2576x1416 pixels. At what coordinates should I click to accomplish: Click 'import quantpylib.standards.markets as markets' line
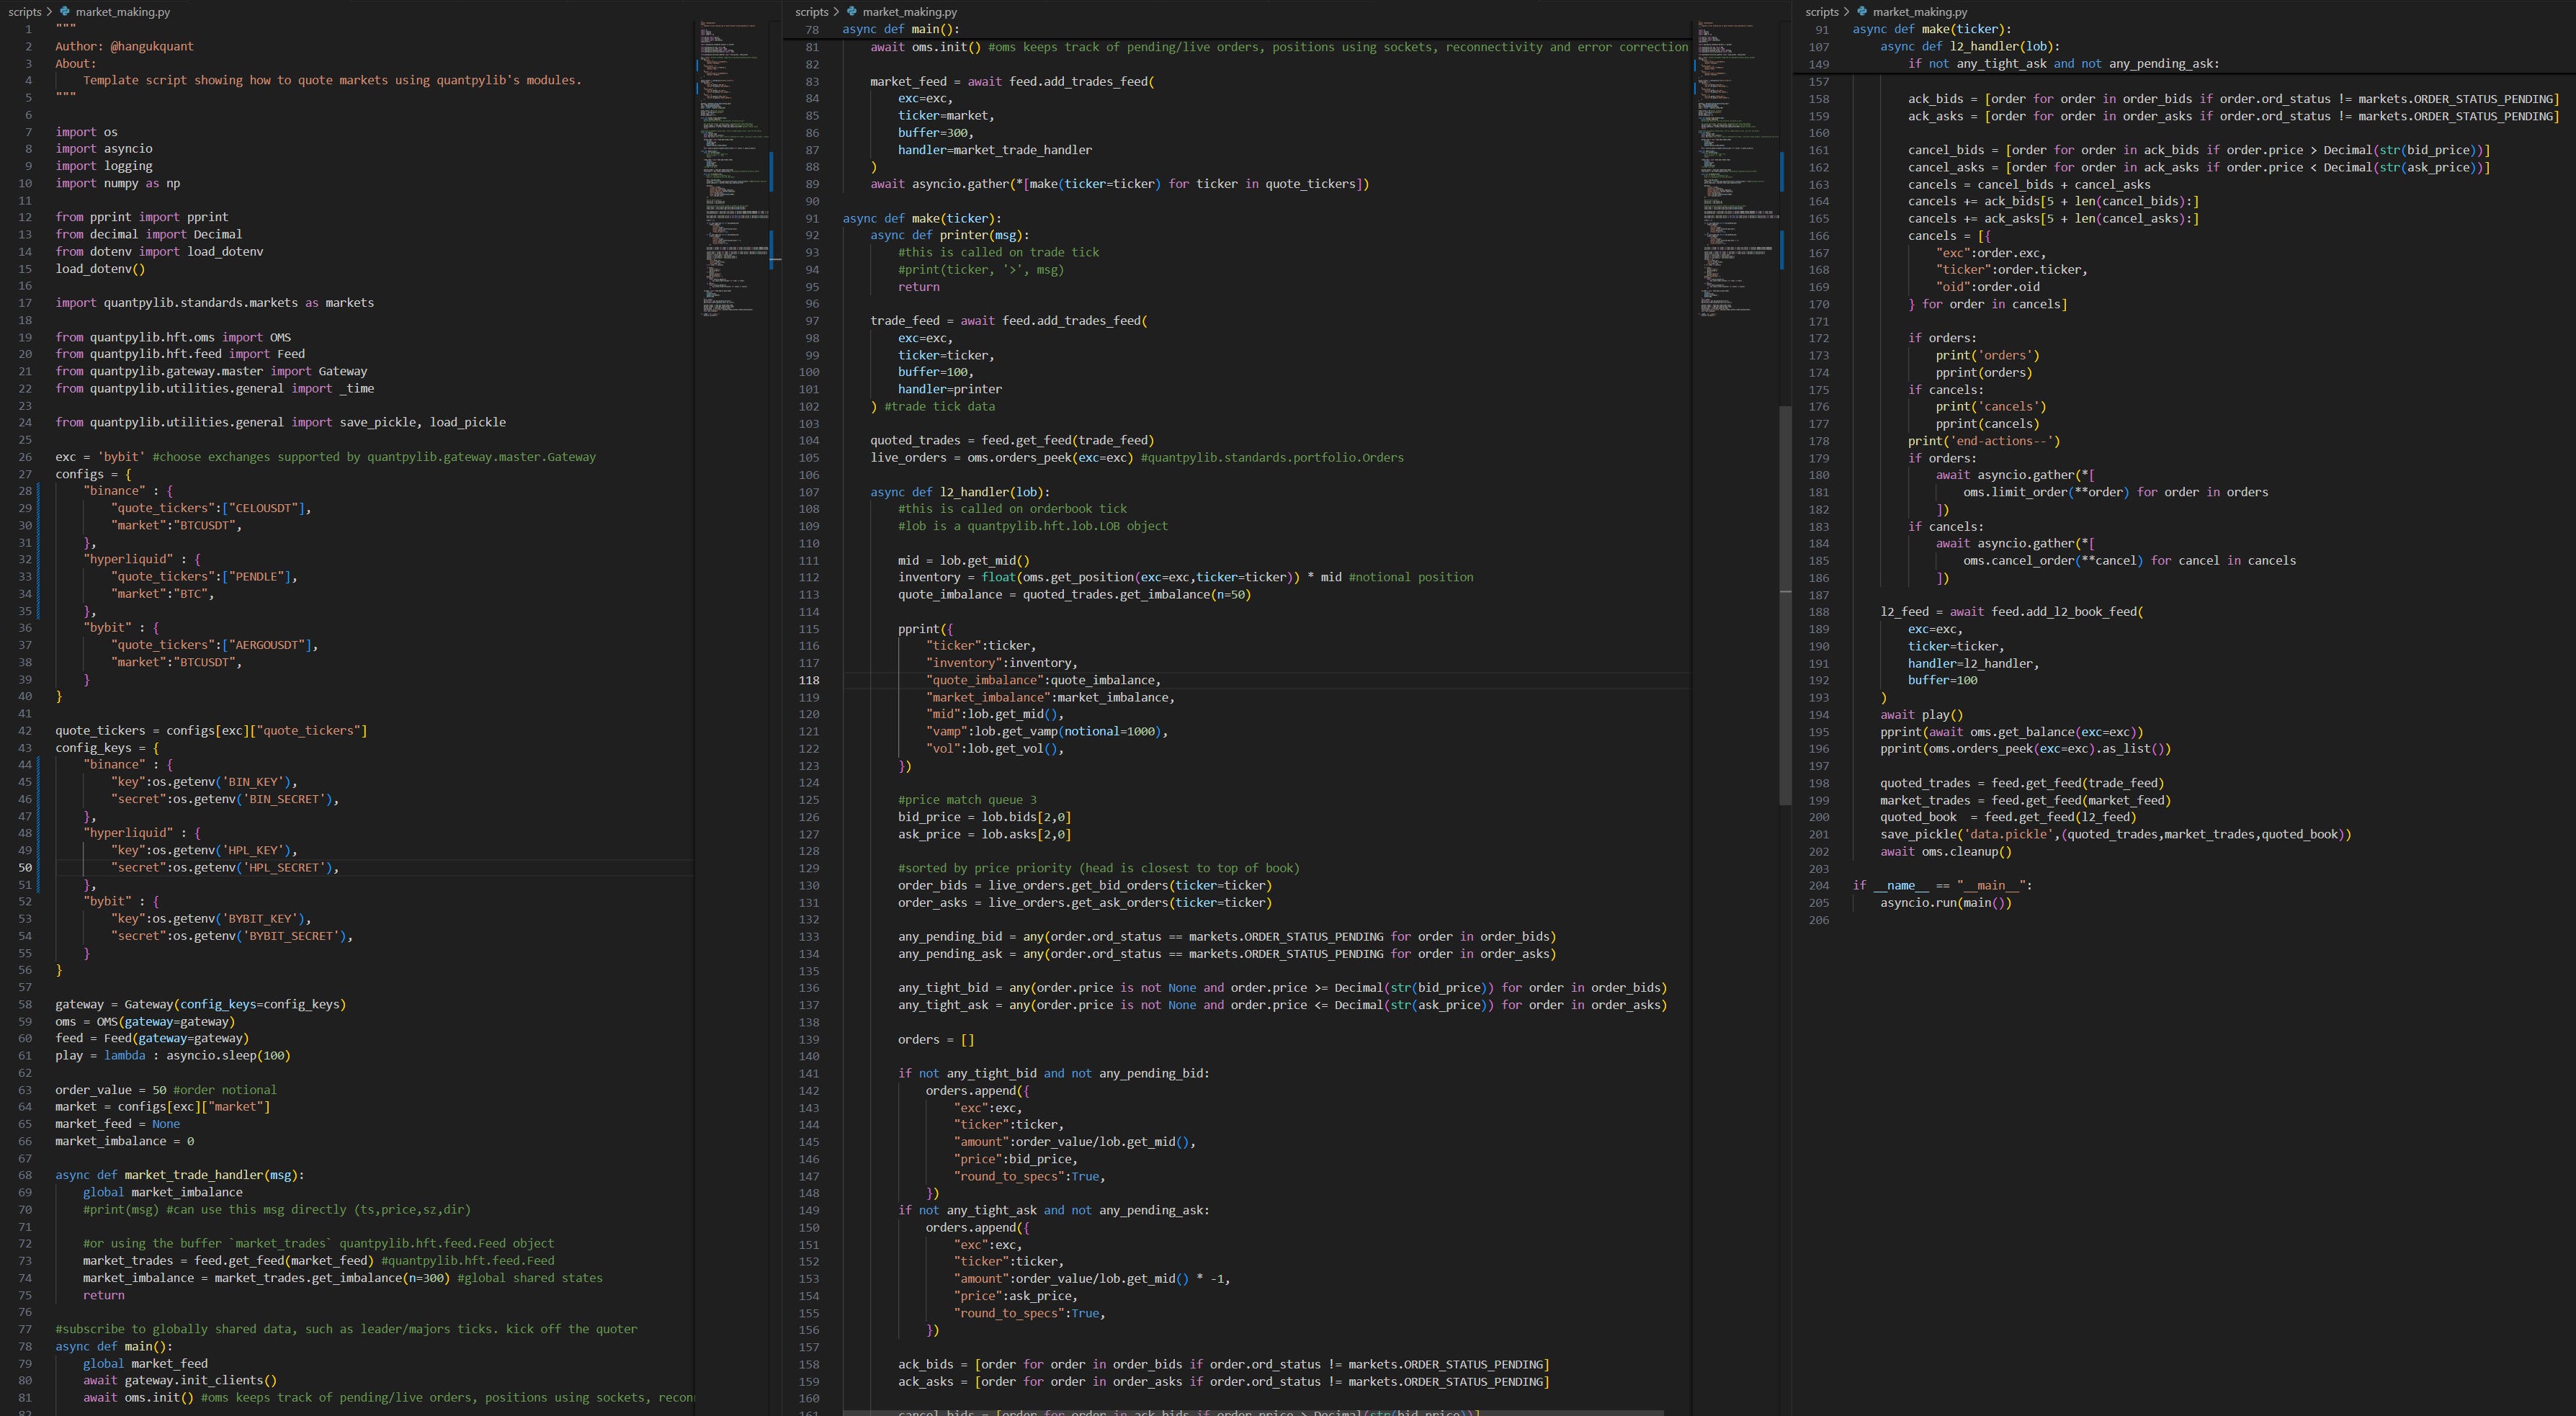point(215,302)
